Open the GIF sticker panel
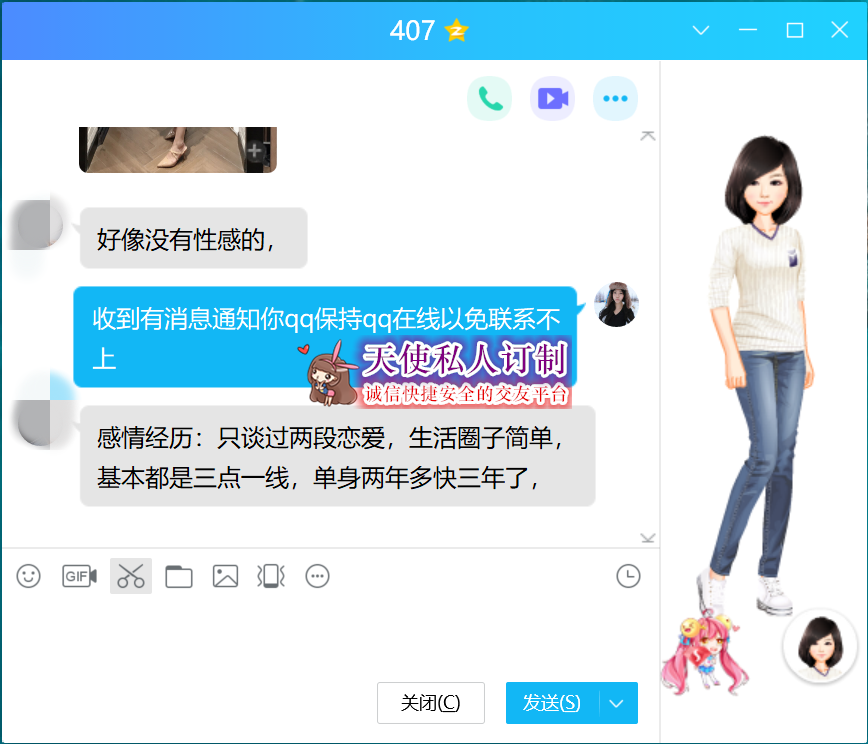This screenshot has height=744, width=868. (79, 576)
